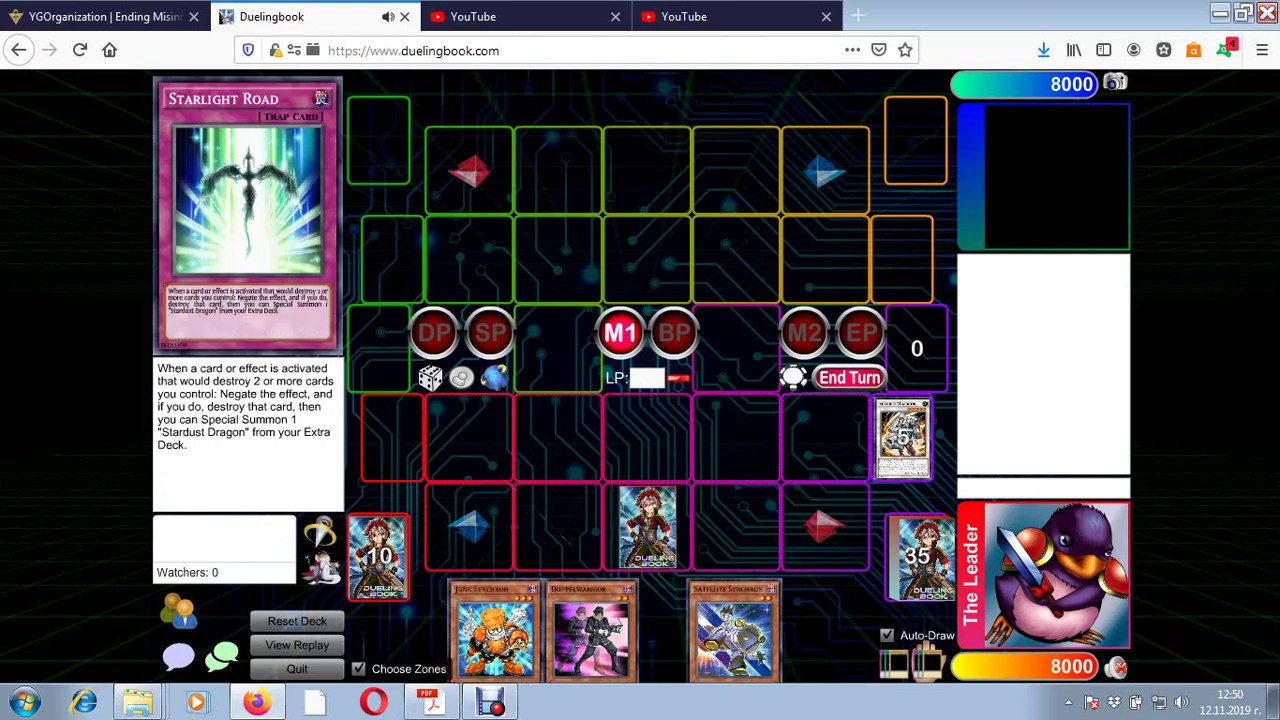Select the M1 main phase button
The image size is (1280, 720).
[x=620, y=334]
